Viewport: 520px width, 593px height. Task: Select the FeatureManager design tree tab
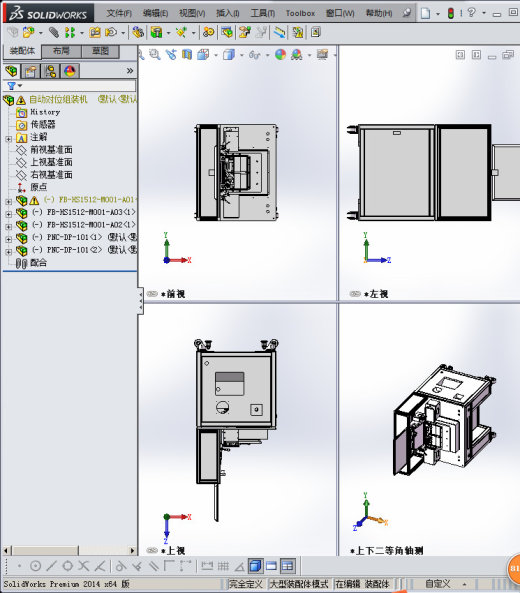(x=12, y=71)
